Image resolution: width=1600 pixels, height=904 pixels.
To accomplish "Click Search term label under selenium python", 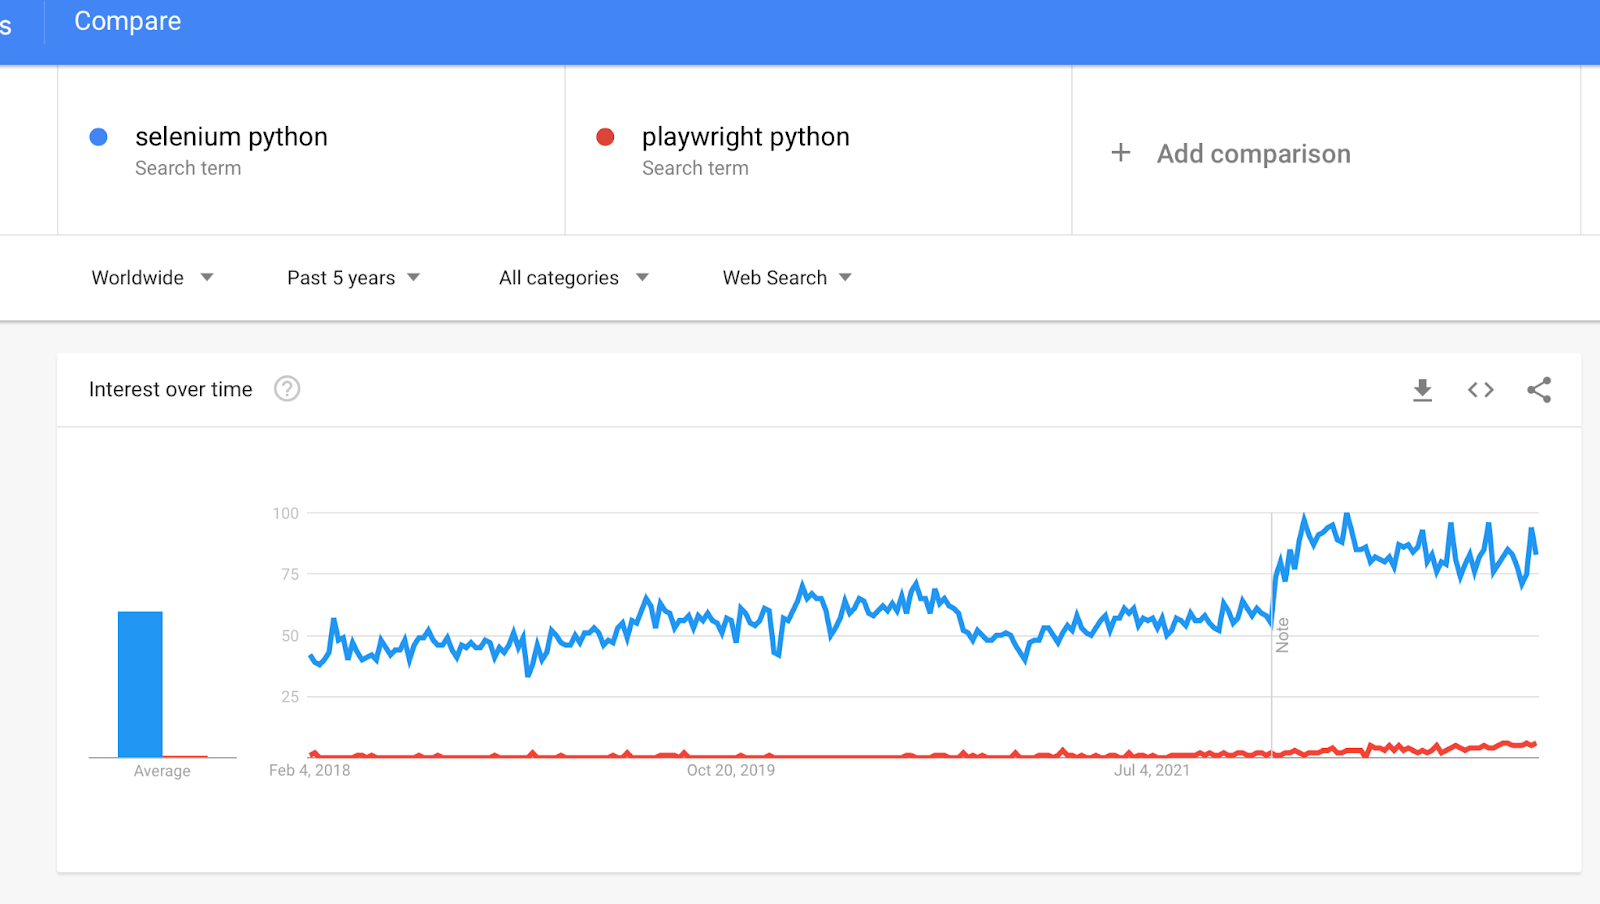I will point(188,168).
